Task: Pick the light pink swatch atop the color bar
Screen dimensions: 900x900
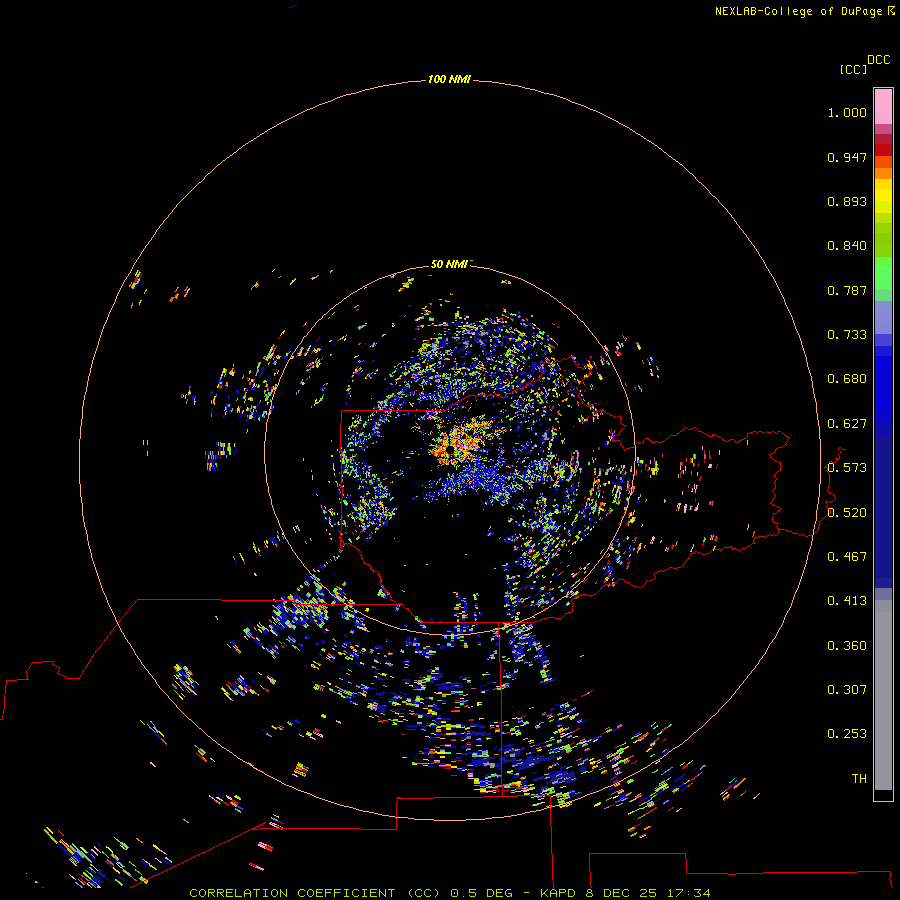Action: [x=883, y=107]
